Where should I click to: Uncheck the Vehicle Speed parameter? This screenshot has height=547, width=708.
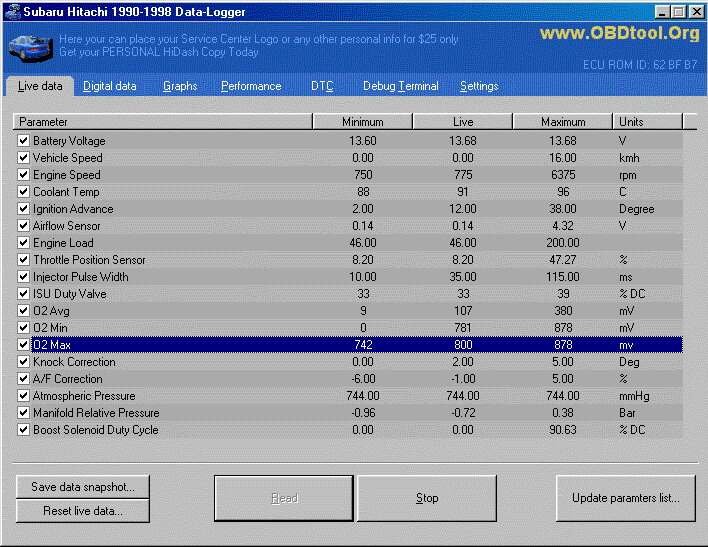click(x=23, y=158)
